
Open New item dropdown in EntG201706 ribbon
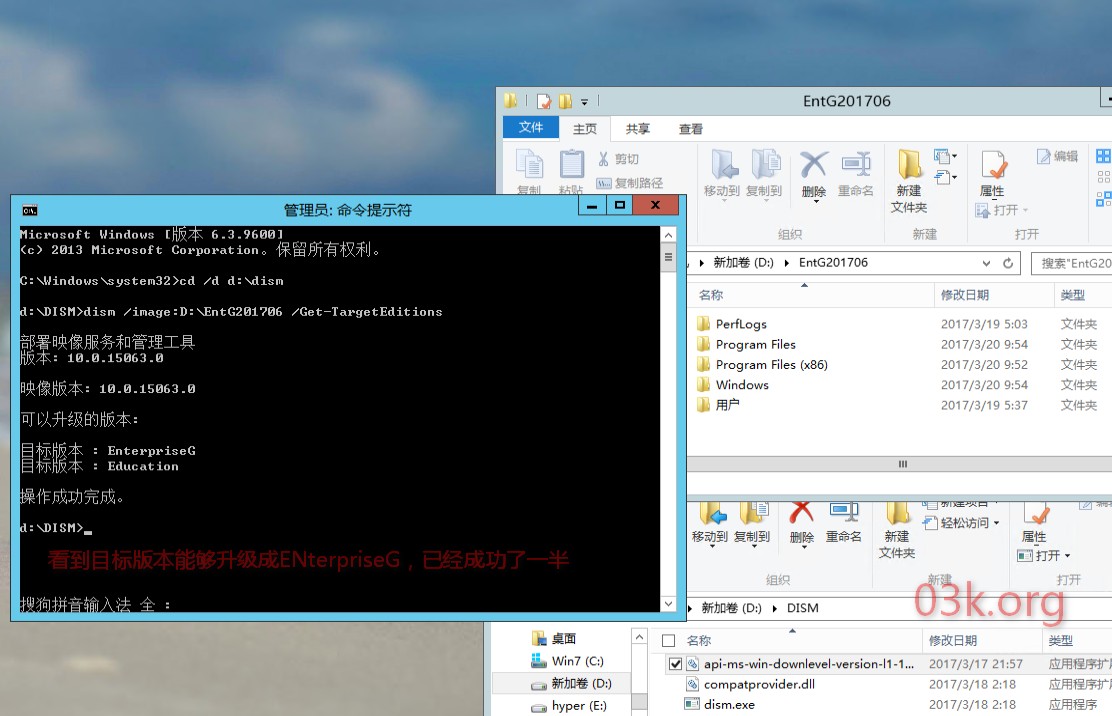click(x=945, y=156)
